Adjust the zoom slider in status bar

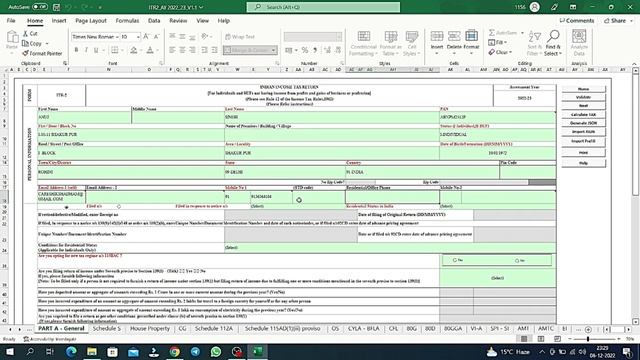[x=588, y=339]
